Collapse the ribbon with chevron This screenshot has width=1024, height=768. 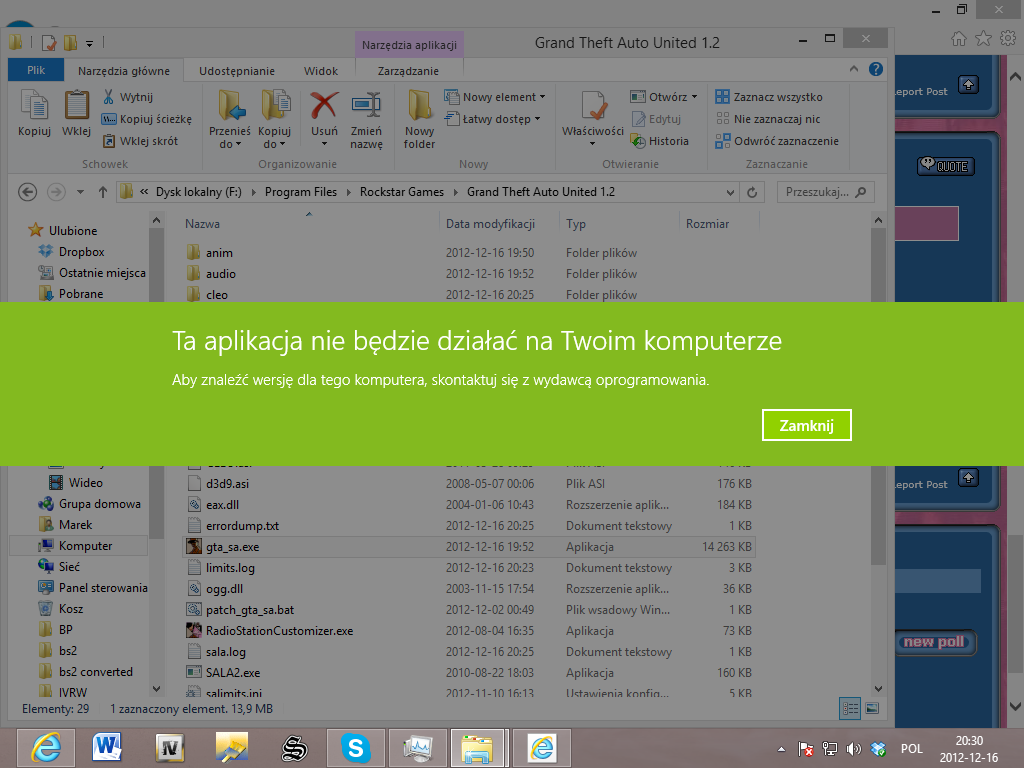[x=854, y=69]
